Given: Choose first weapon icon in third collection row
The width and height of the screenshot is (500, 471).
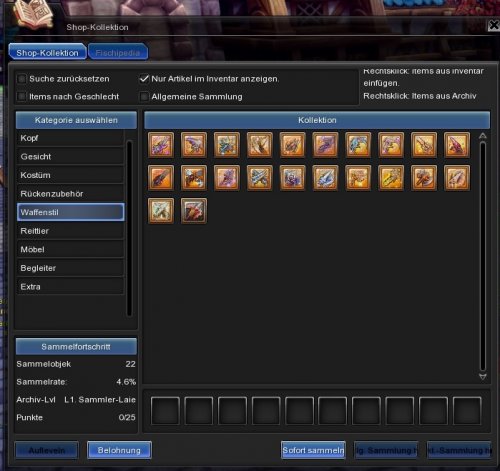Looking at the screenshot, I should [x=161, y=211].
